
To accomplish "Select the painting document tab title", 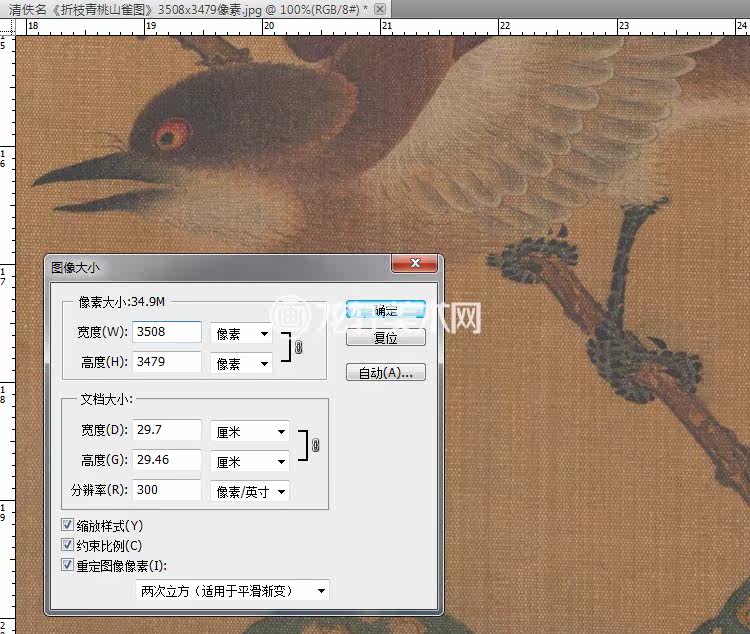I will (188, 10).
